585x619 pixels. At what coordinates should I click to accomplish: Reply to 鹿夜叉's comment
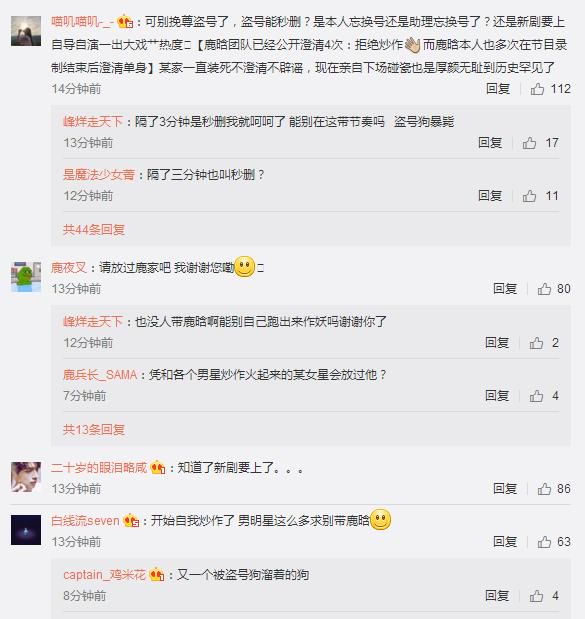(505, 289)
